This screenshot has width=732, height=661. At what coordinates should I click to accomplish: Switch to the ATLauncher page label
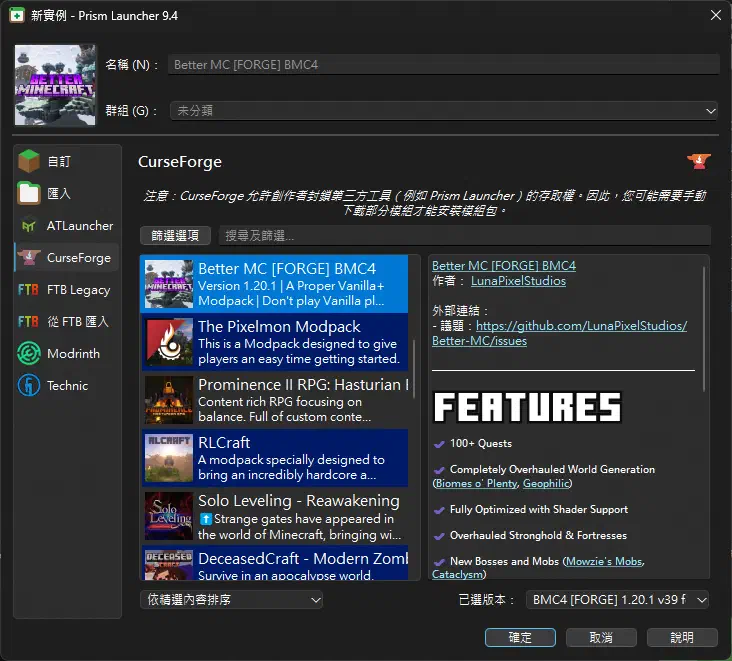(80, 226)
